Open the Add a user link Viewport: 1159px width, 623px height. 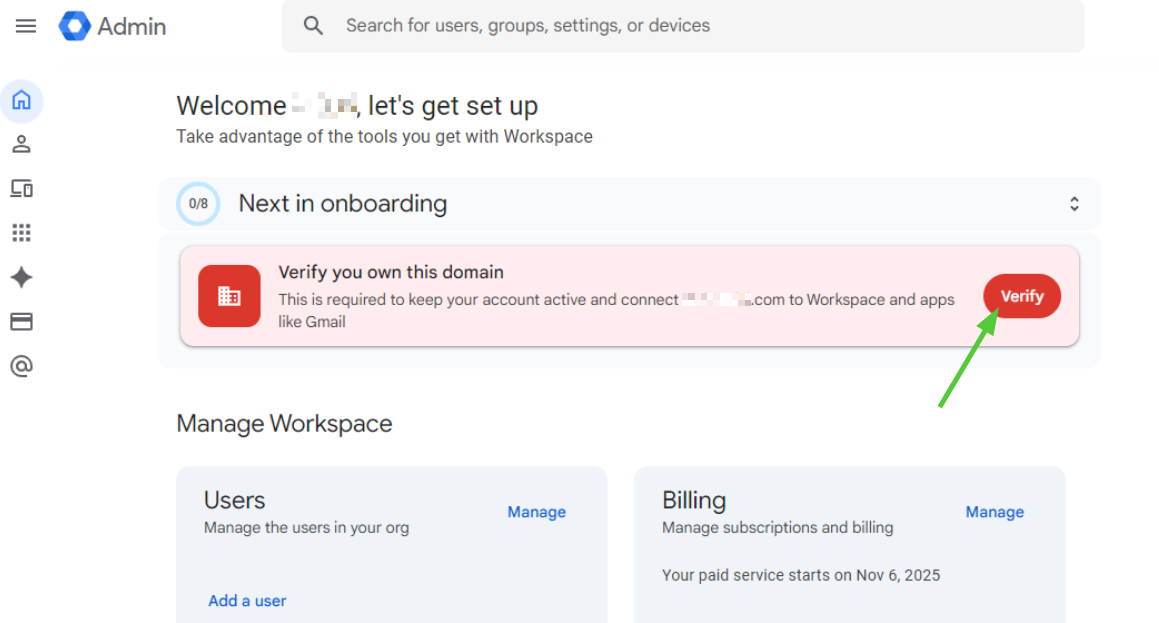[247, 601]
